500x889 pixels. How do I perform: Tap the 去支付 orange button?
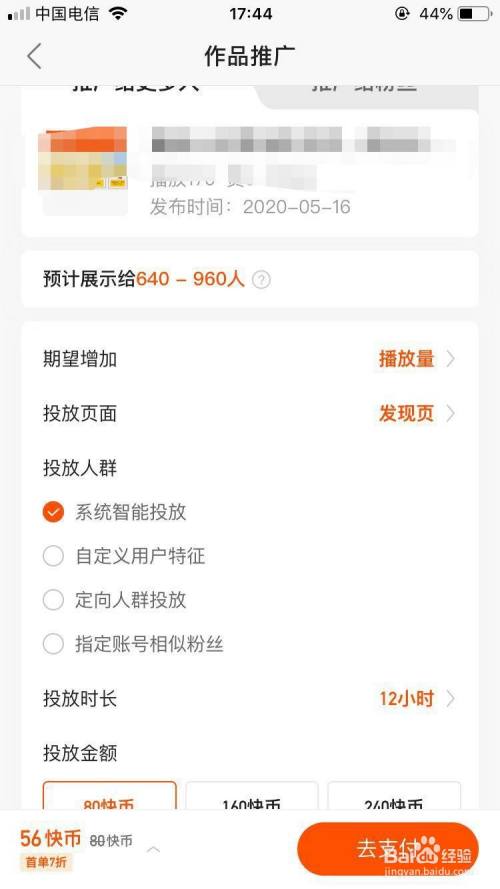point(388,849)
